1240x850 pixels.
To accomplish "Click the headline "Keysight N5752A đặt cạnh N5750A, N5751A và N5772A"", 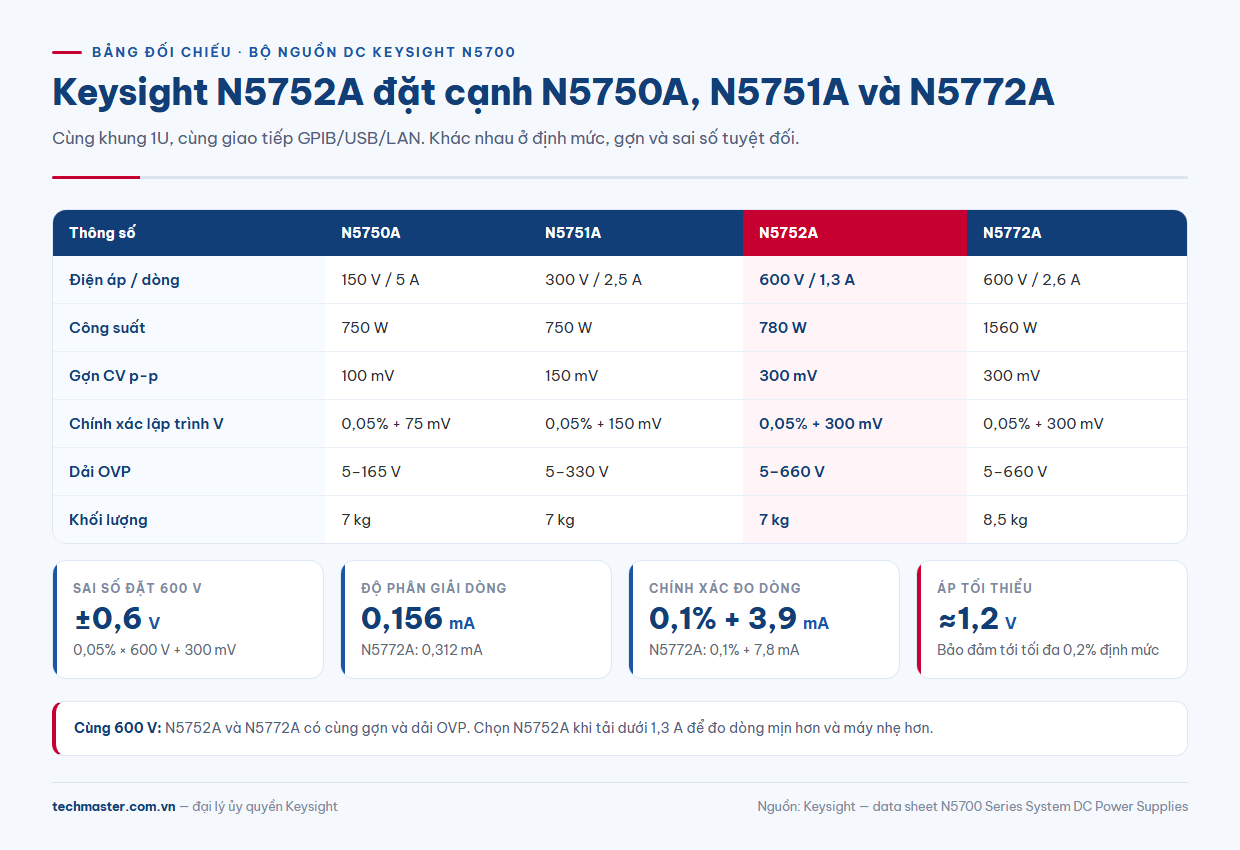I will click(553, 93).
